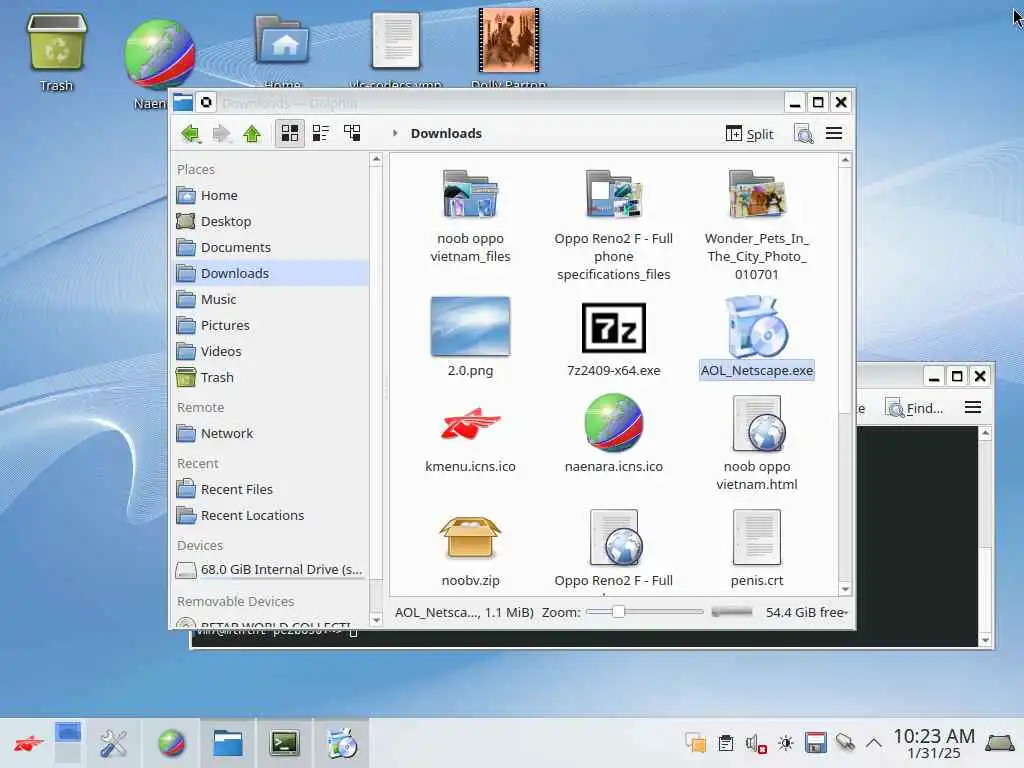Expand hidden system tray icons arrow

(x=874, y=743)
